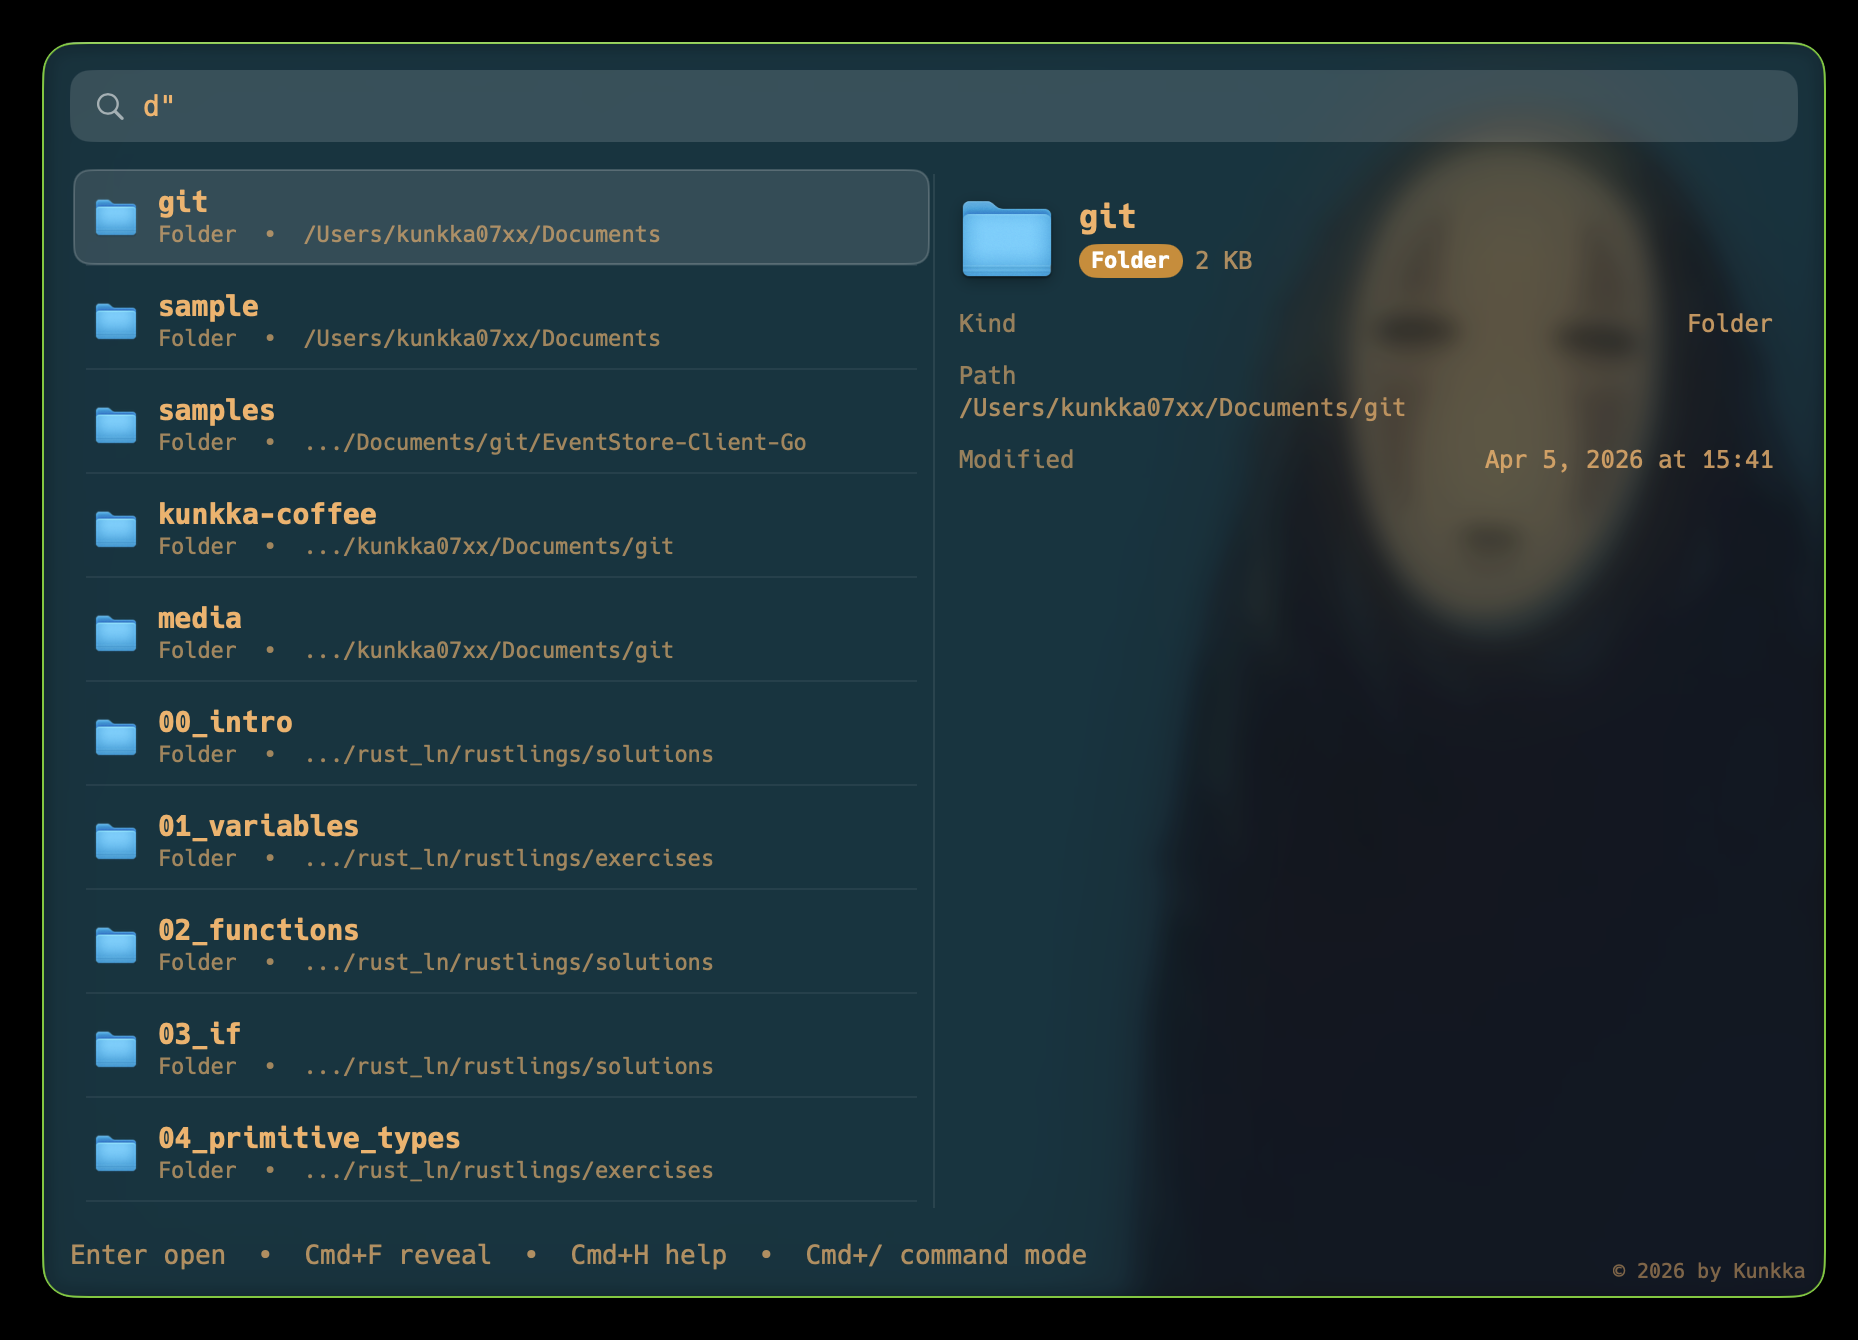Click the Cmd+/ command mode hint

945,1255
